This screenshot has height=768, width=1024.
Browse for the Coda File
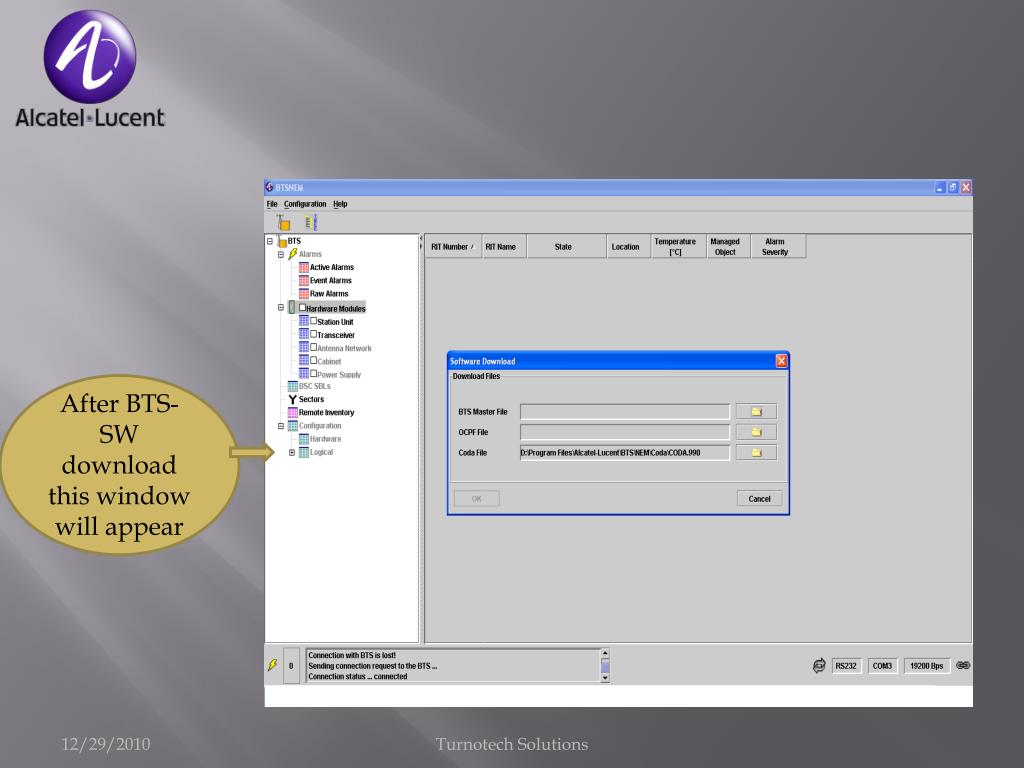coord(756,453)
